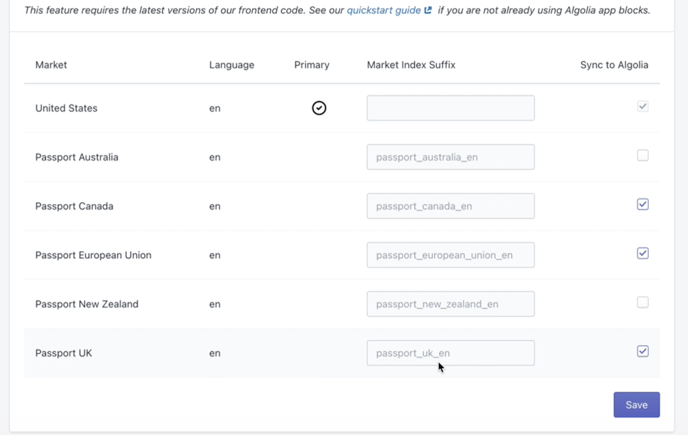Click into the passport_uk_en suffix field

pyautogui.click(x=450, y=353)
